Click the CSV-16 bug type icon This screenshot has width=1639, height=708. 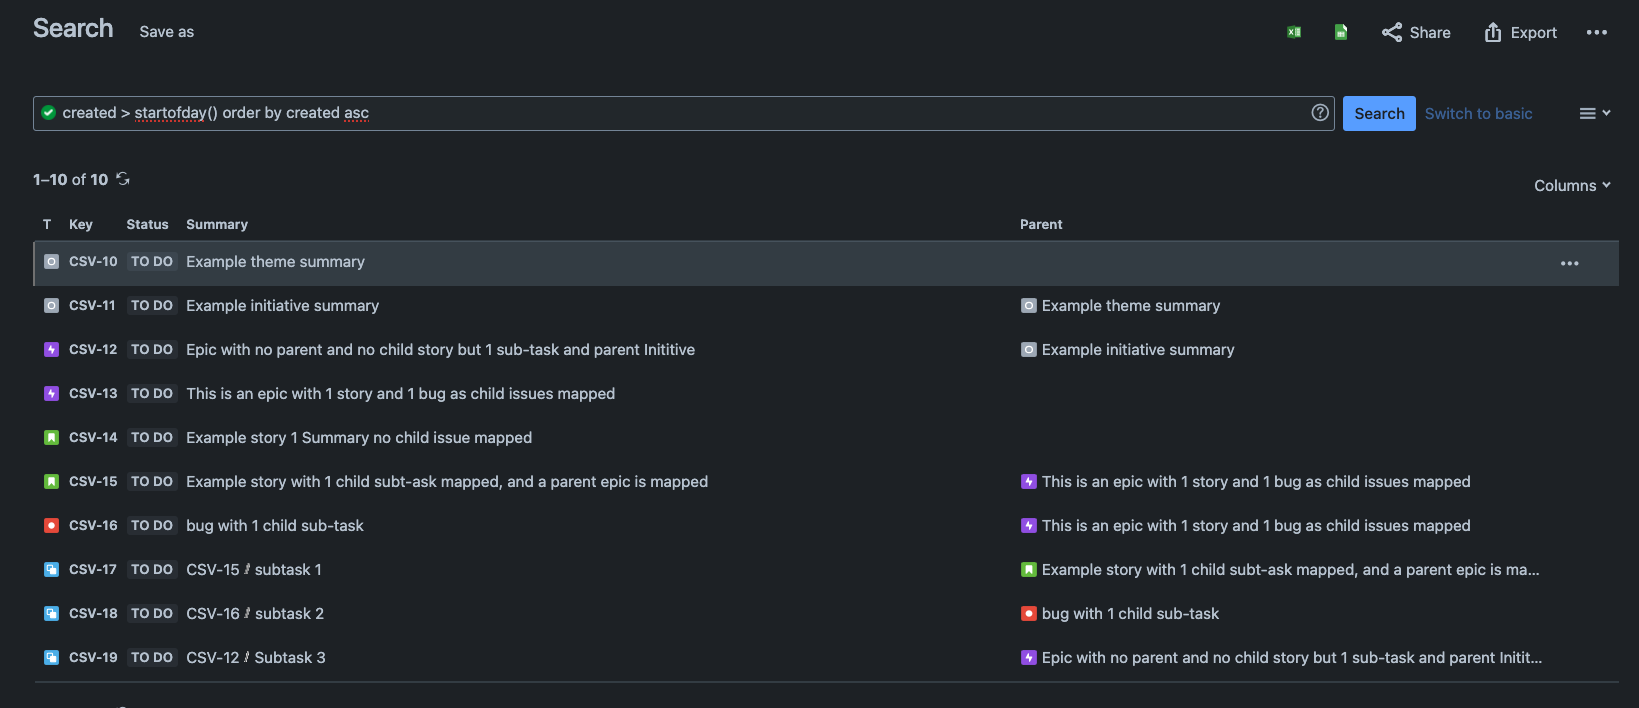[51, 525]
